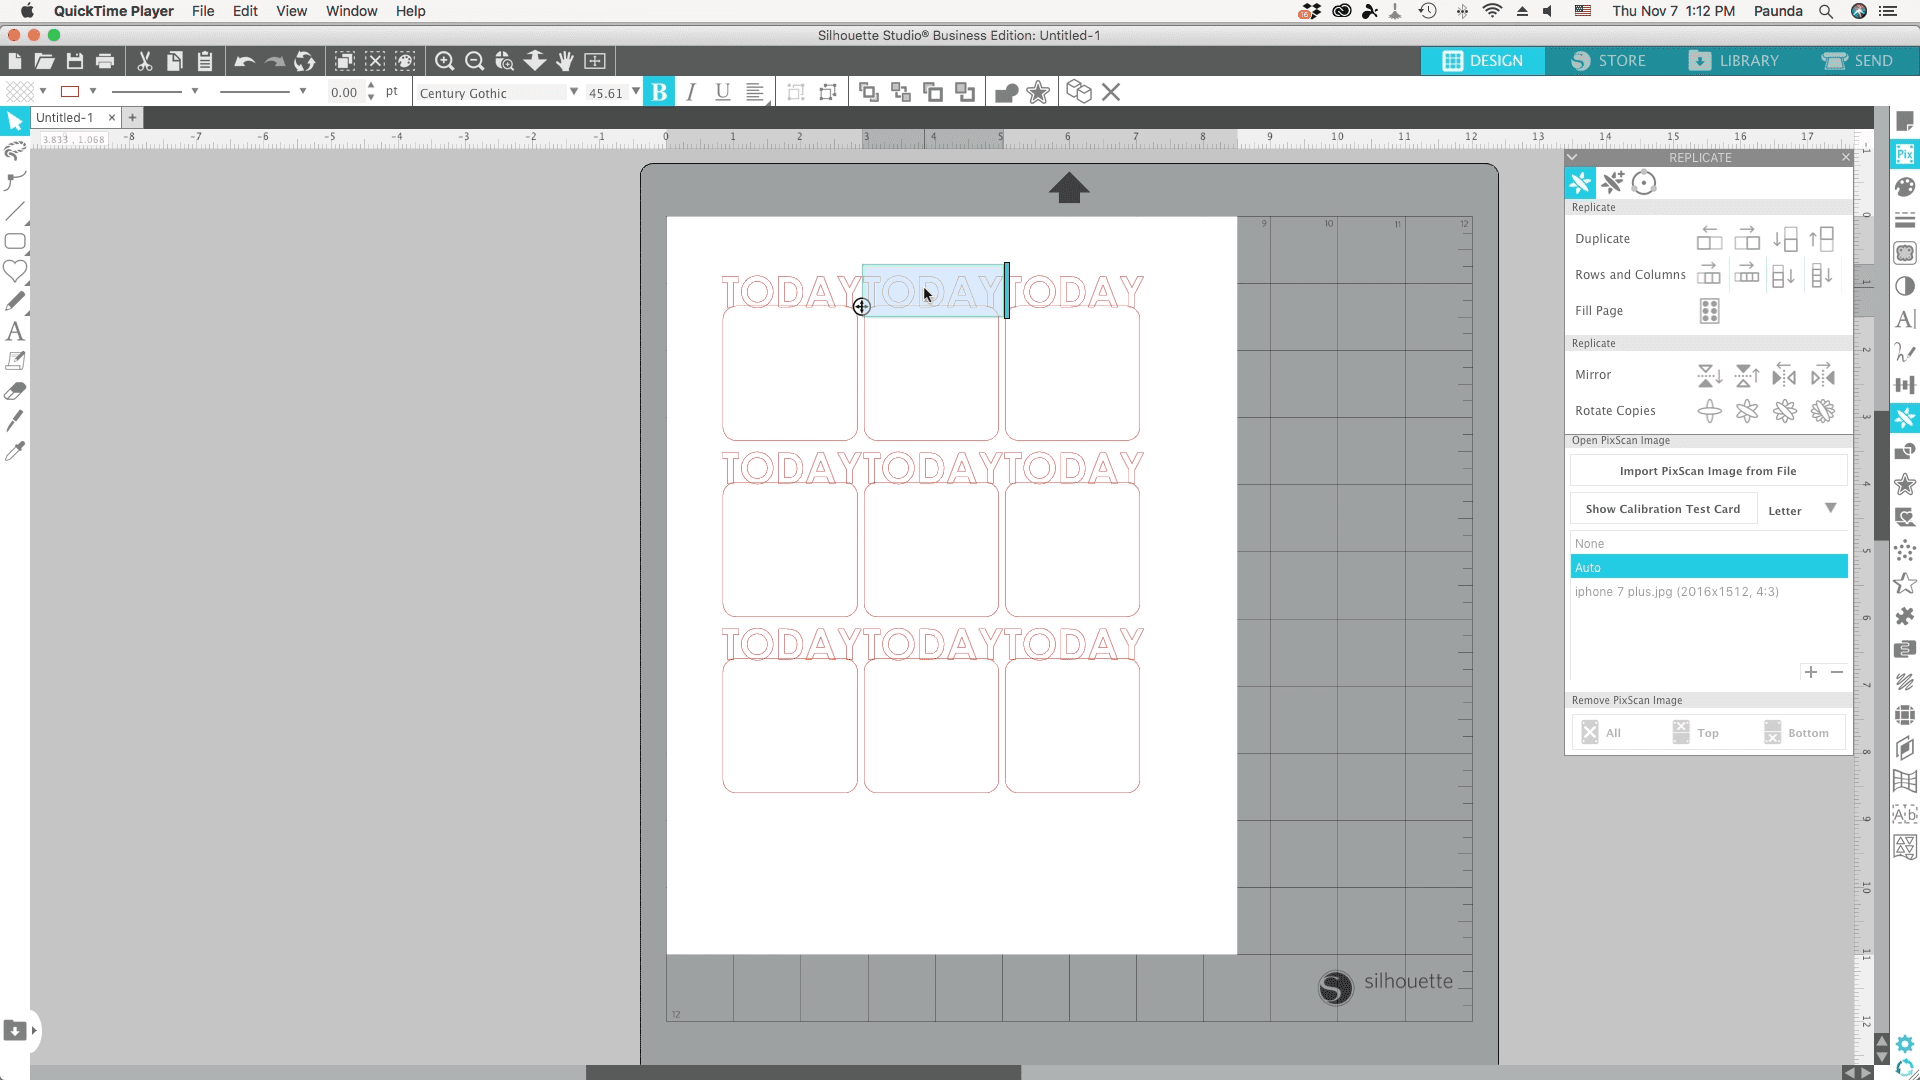Open the Century Gothic font dropdown
This screenshot has height=1080, width=1920.
pyautogui.click(x=574, y=92)
